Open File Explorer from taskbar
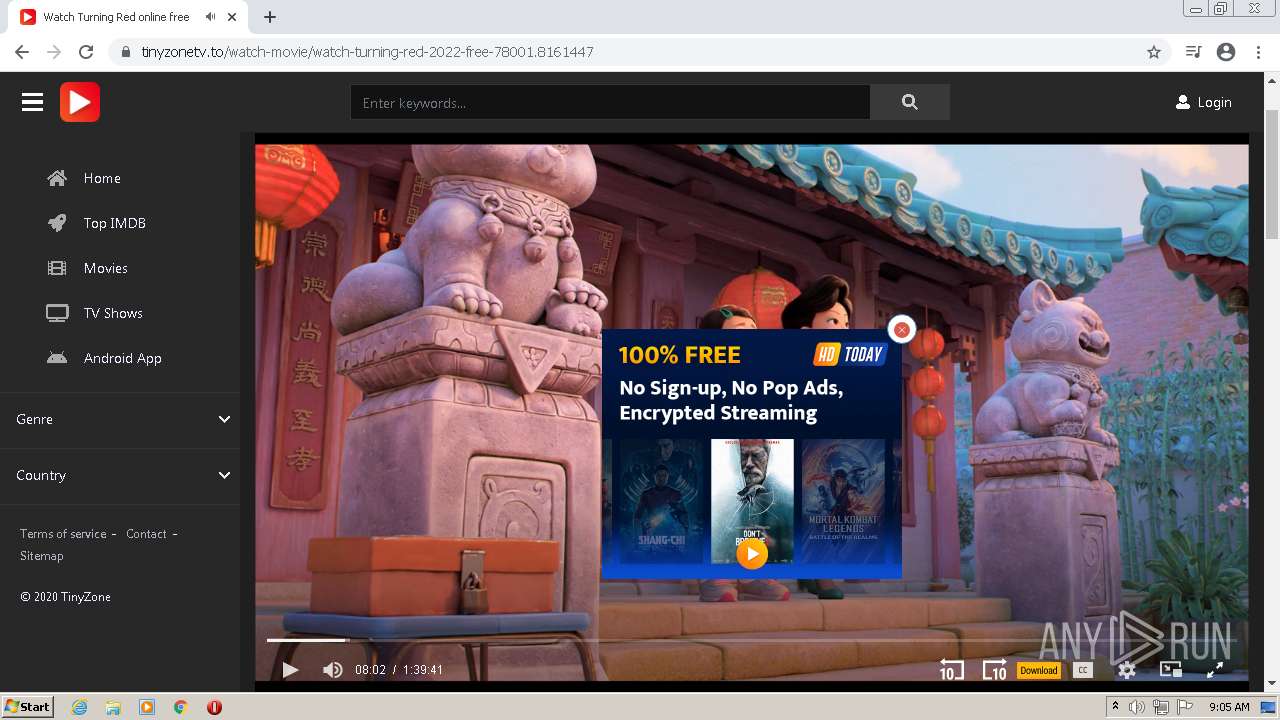1280x720 pixels. coord(113,707)
